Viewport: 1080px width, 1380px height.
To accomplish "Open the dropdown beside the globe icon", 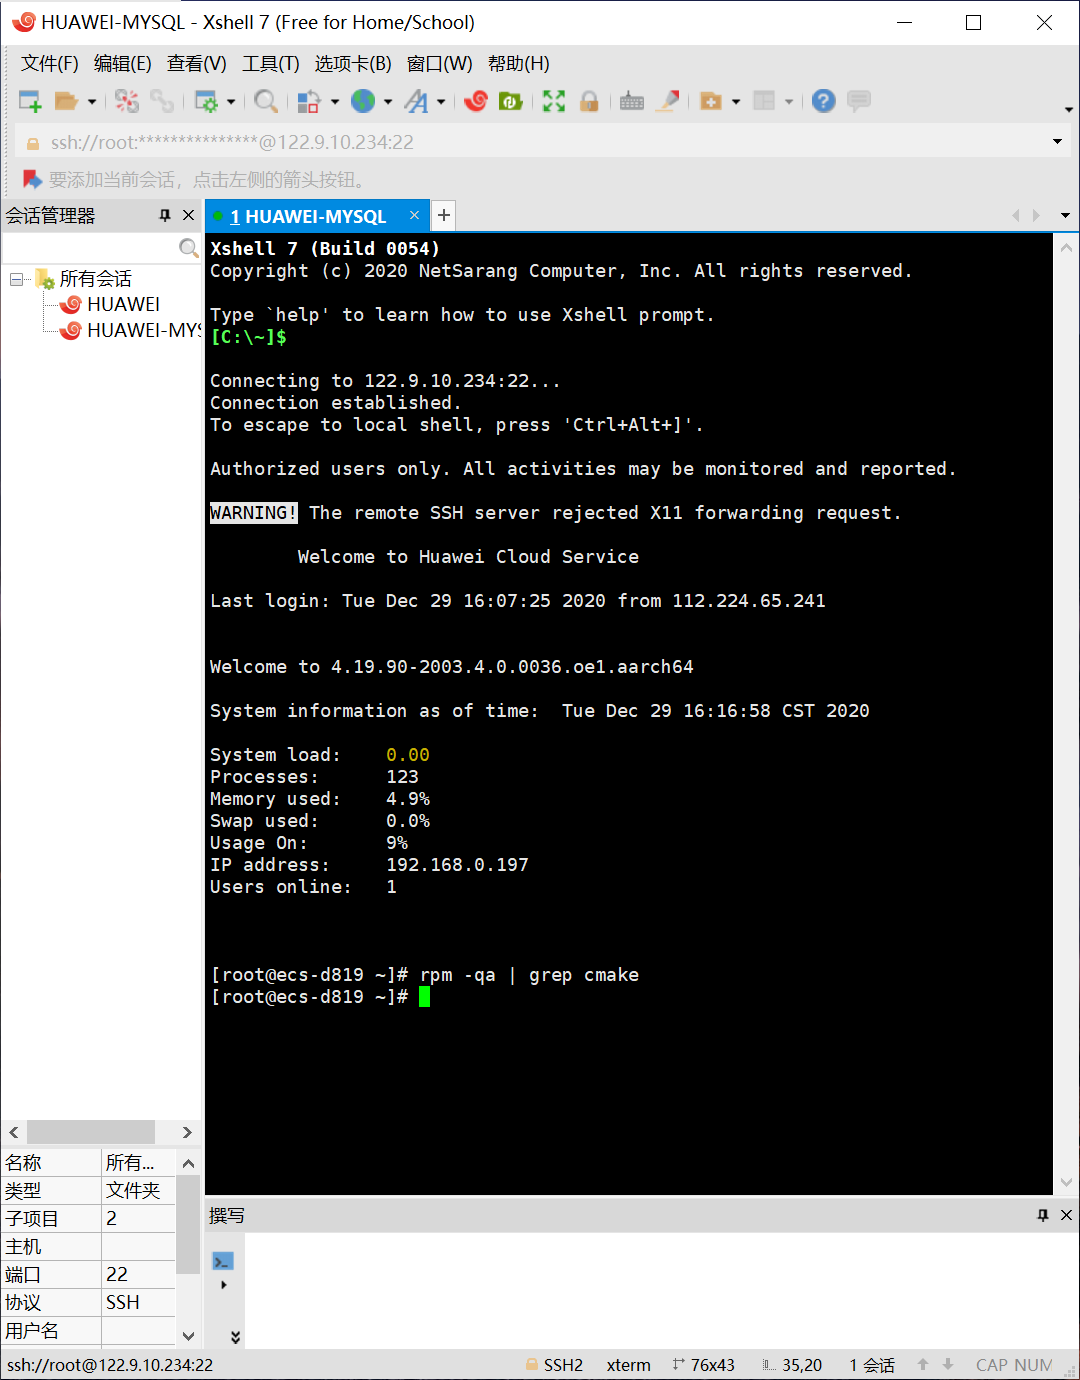I will (388, 101).
